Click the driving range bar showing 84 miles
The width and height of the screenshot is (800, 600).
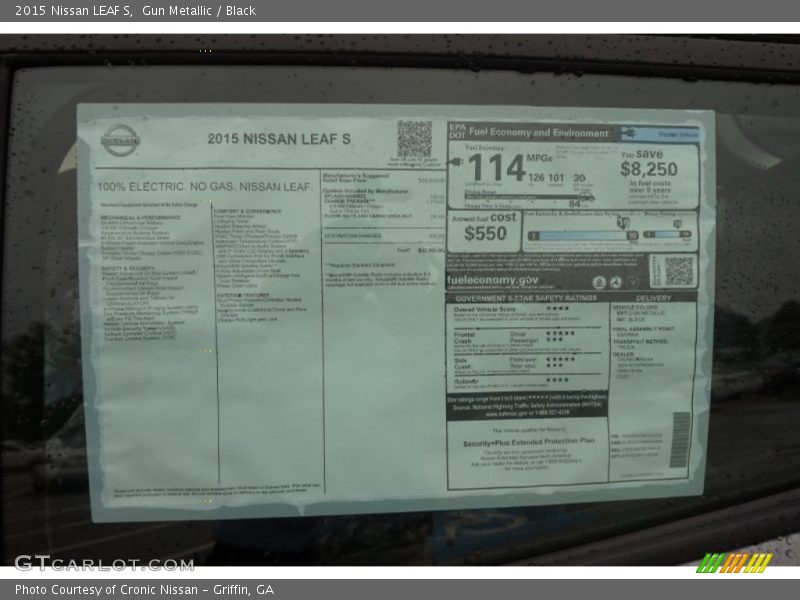coord(529,197)
